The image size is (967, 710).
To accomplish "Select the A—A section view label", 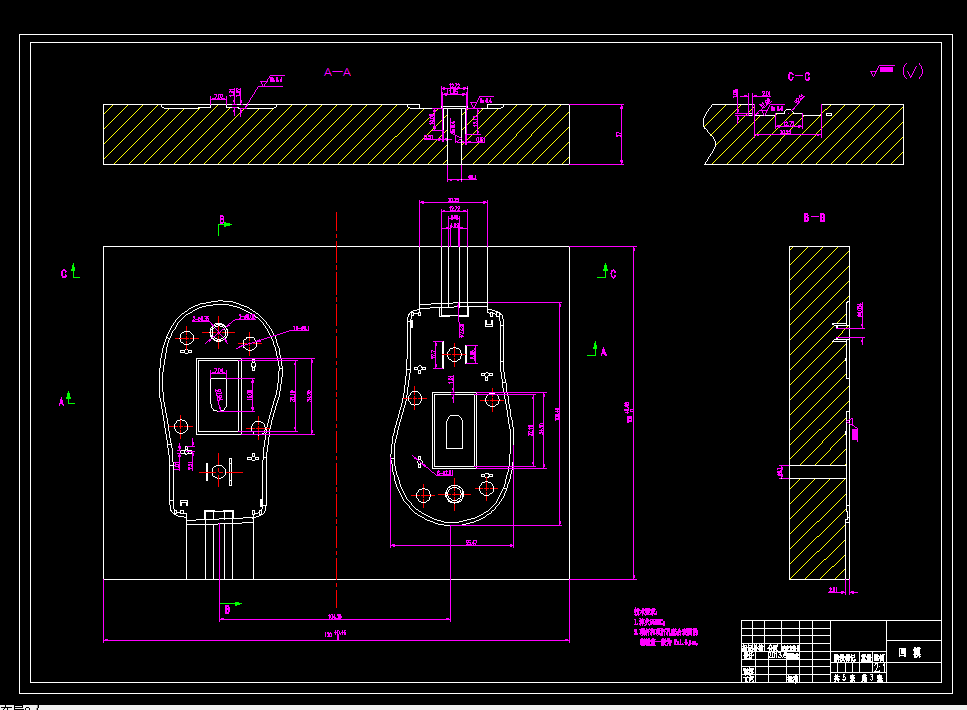I will (x=337, y=72).
